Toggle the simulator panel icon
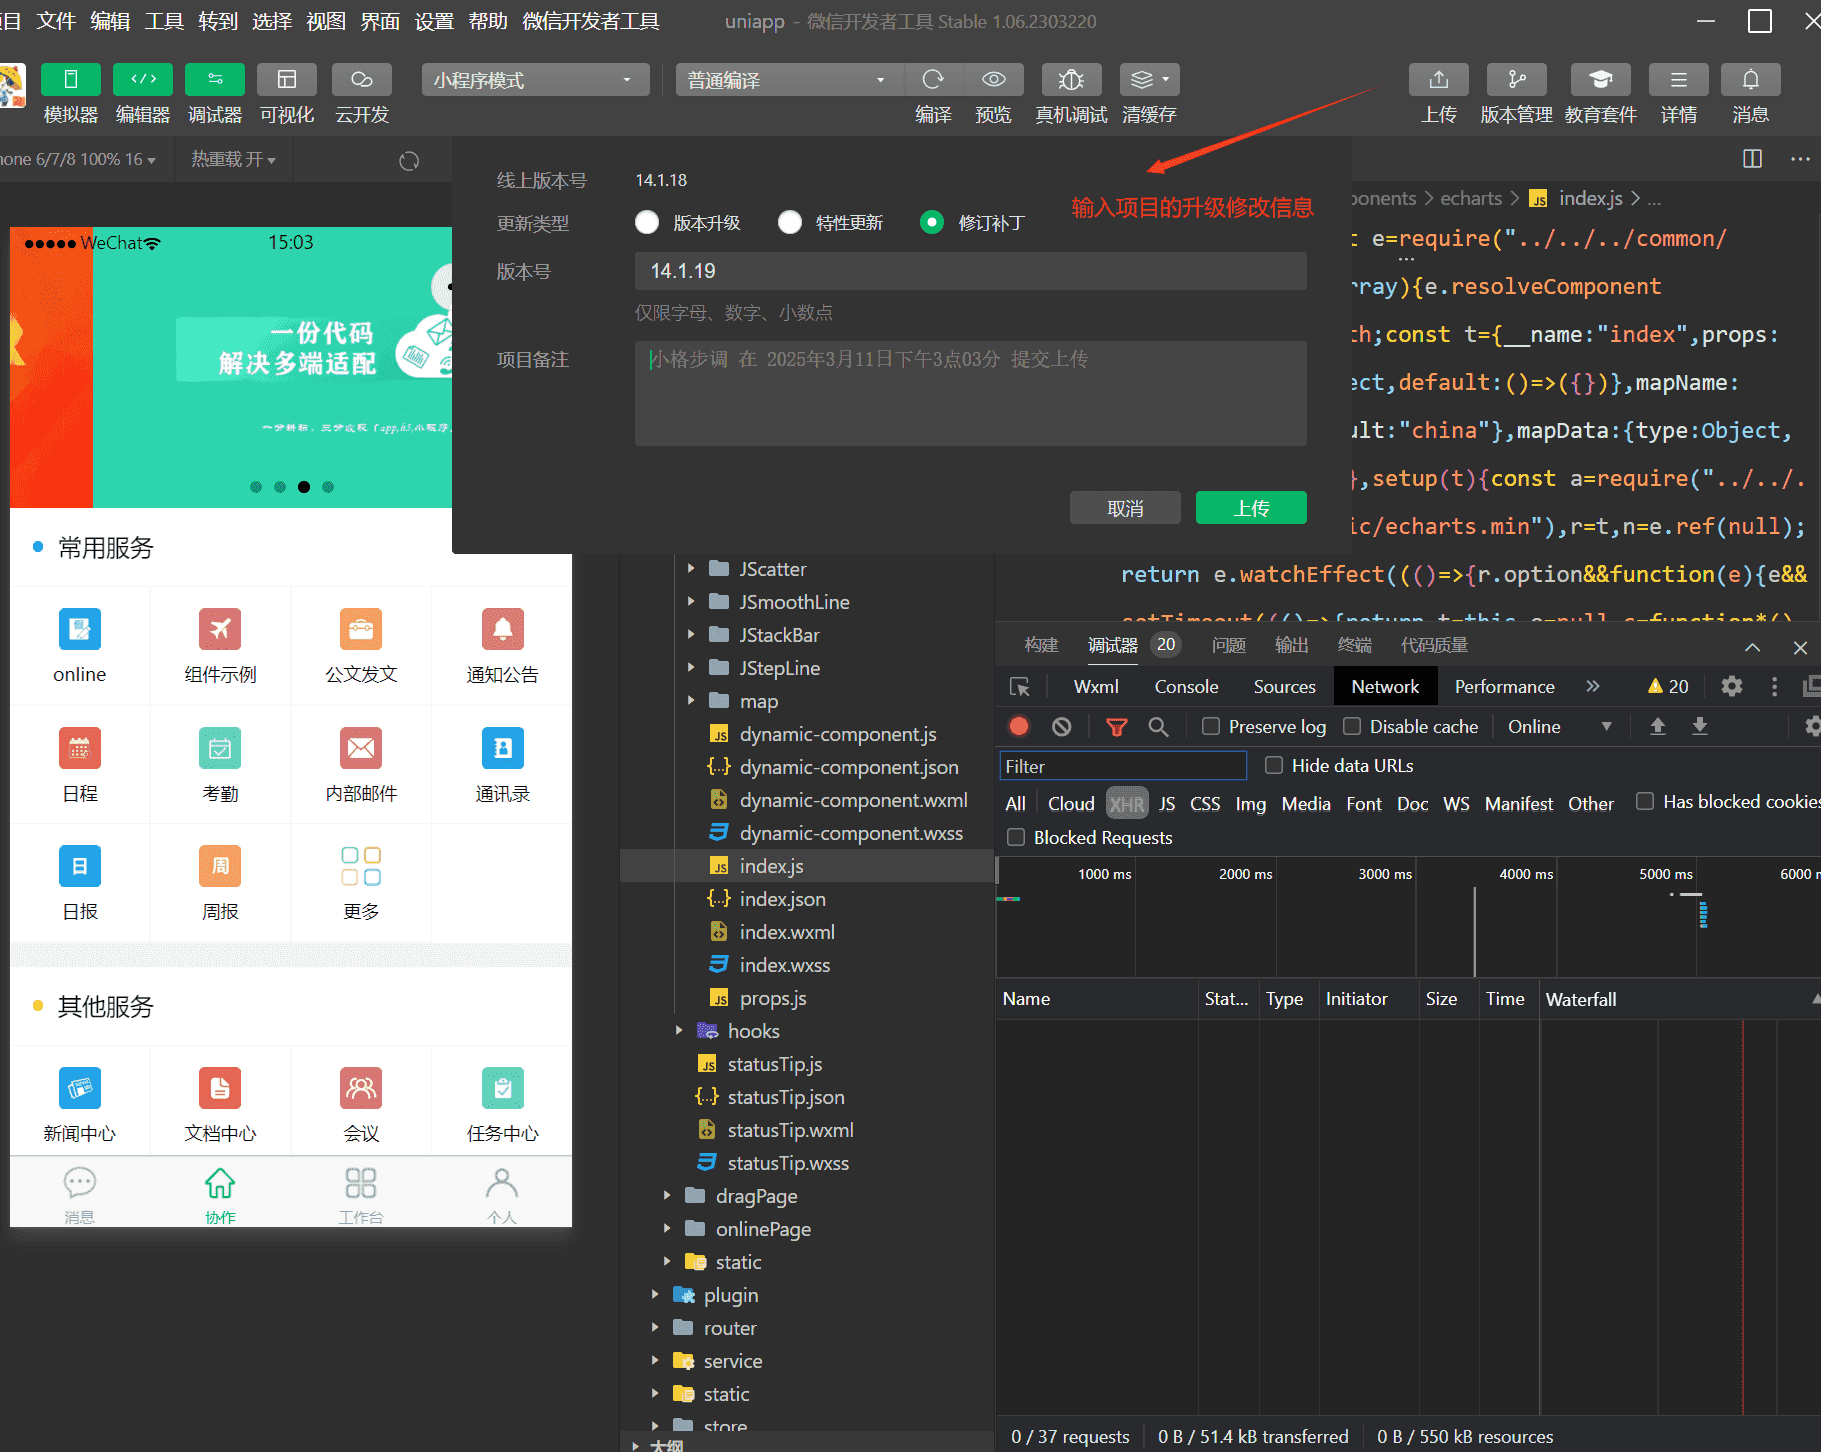This screenshot has height=1452, width=1821. coord(70,79)
